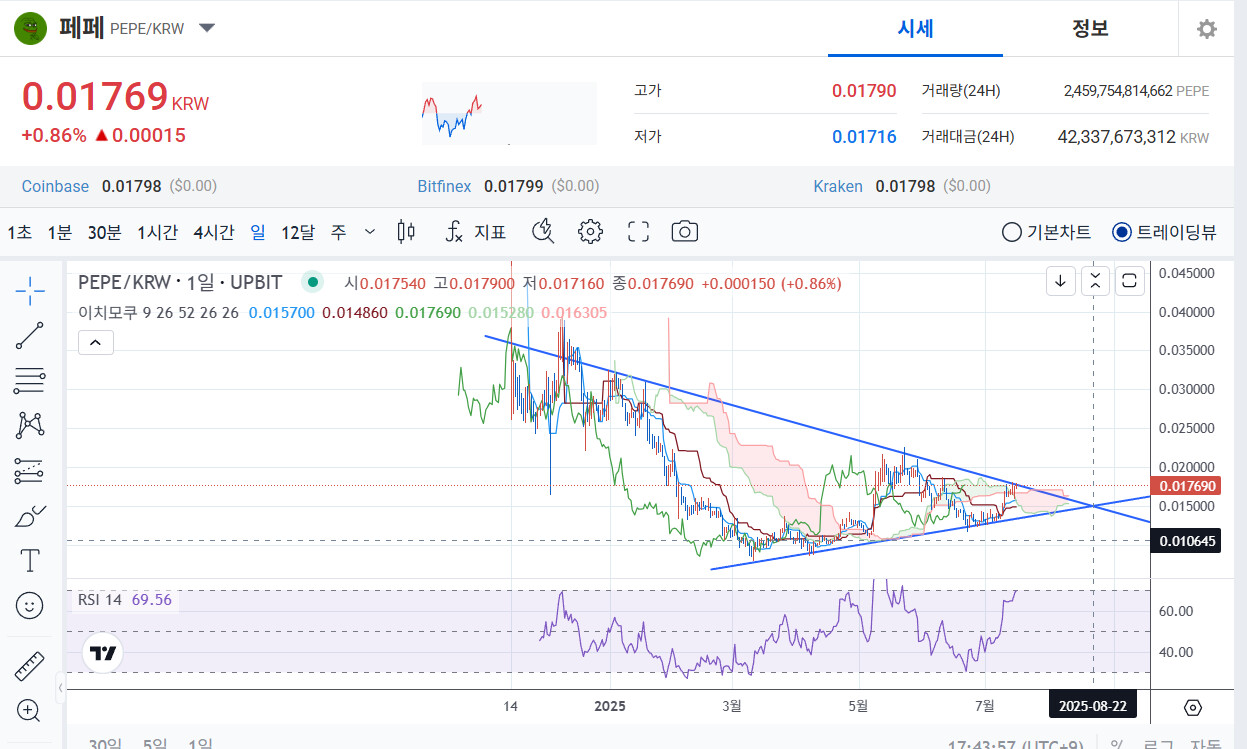Take a chart snapshot with camera icon
This screenshot has width=1247, height=749.
[684, 232]
